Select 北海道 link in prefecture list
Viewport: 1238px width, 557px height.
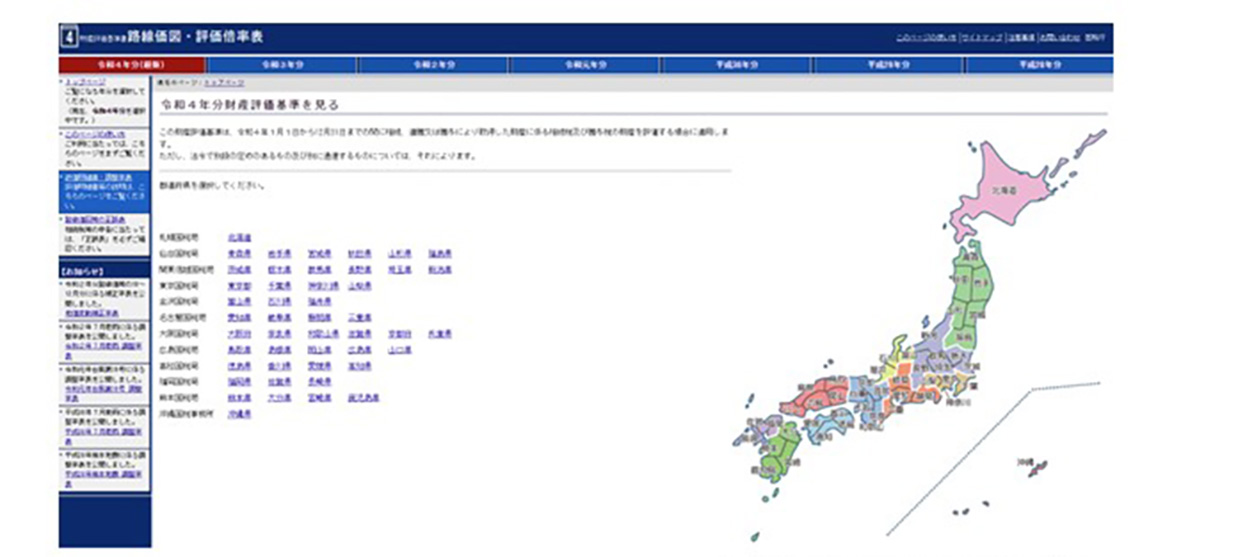(238, 238)
